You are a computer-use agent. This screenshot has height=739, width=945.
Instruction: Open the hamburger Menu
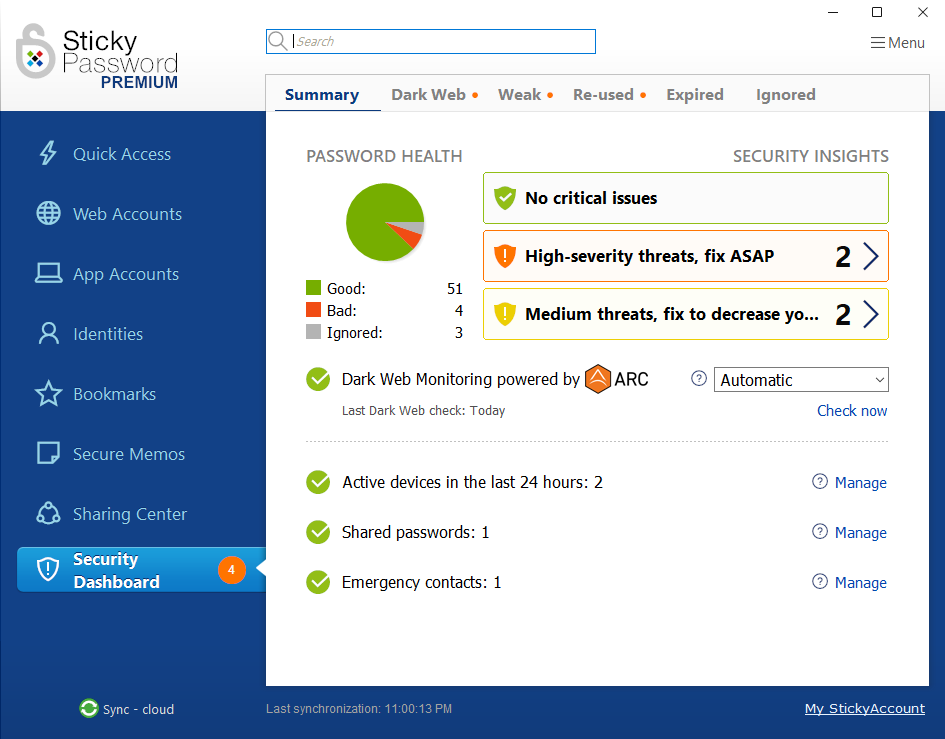coord(897,43)
